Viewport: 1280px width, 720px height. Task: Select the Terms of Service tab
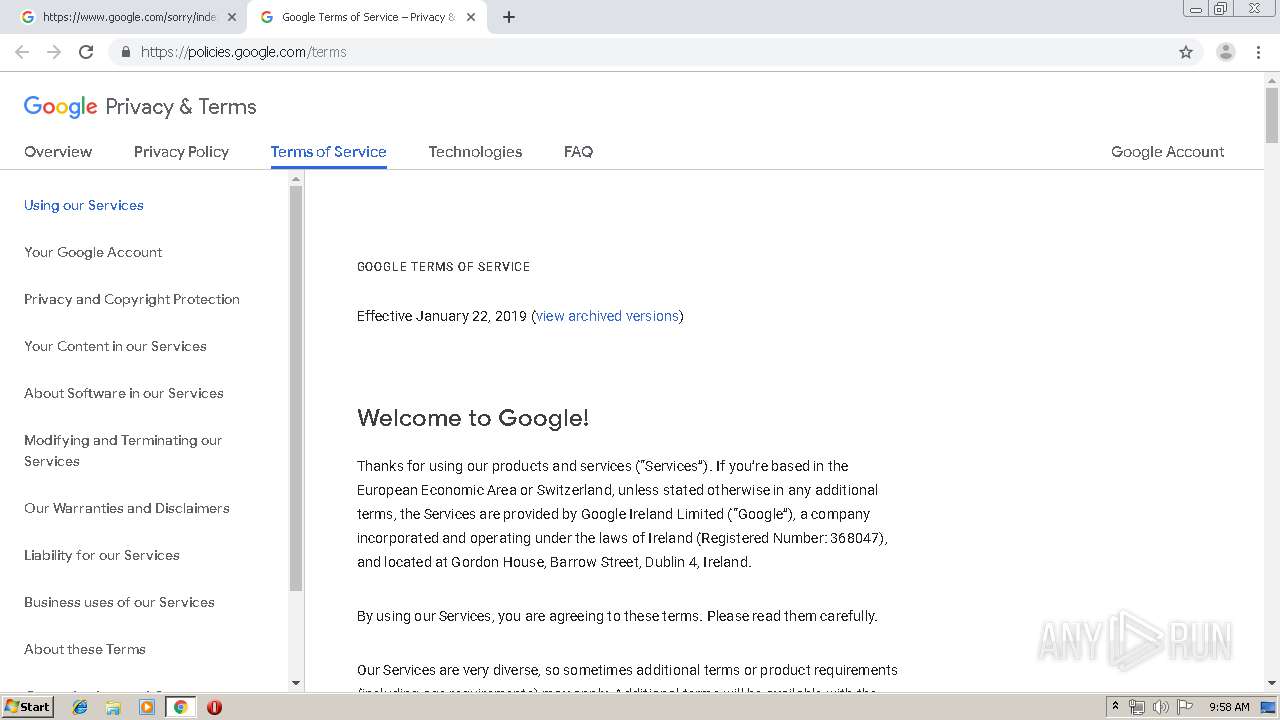[328, 152]
